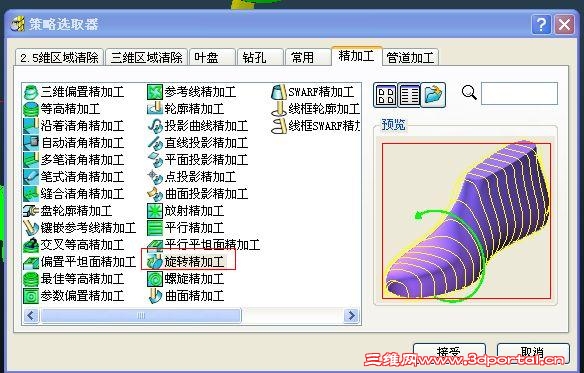Select the 三维偏置精加工 strategy icon
The height and width of the screenshot is (373, 584).
[x=31, y=92]
